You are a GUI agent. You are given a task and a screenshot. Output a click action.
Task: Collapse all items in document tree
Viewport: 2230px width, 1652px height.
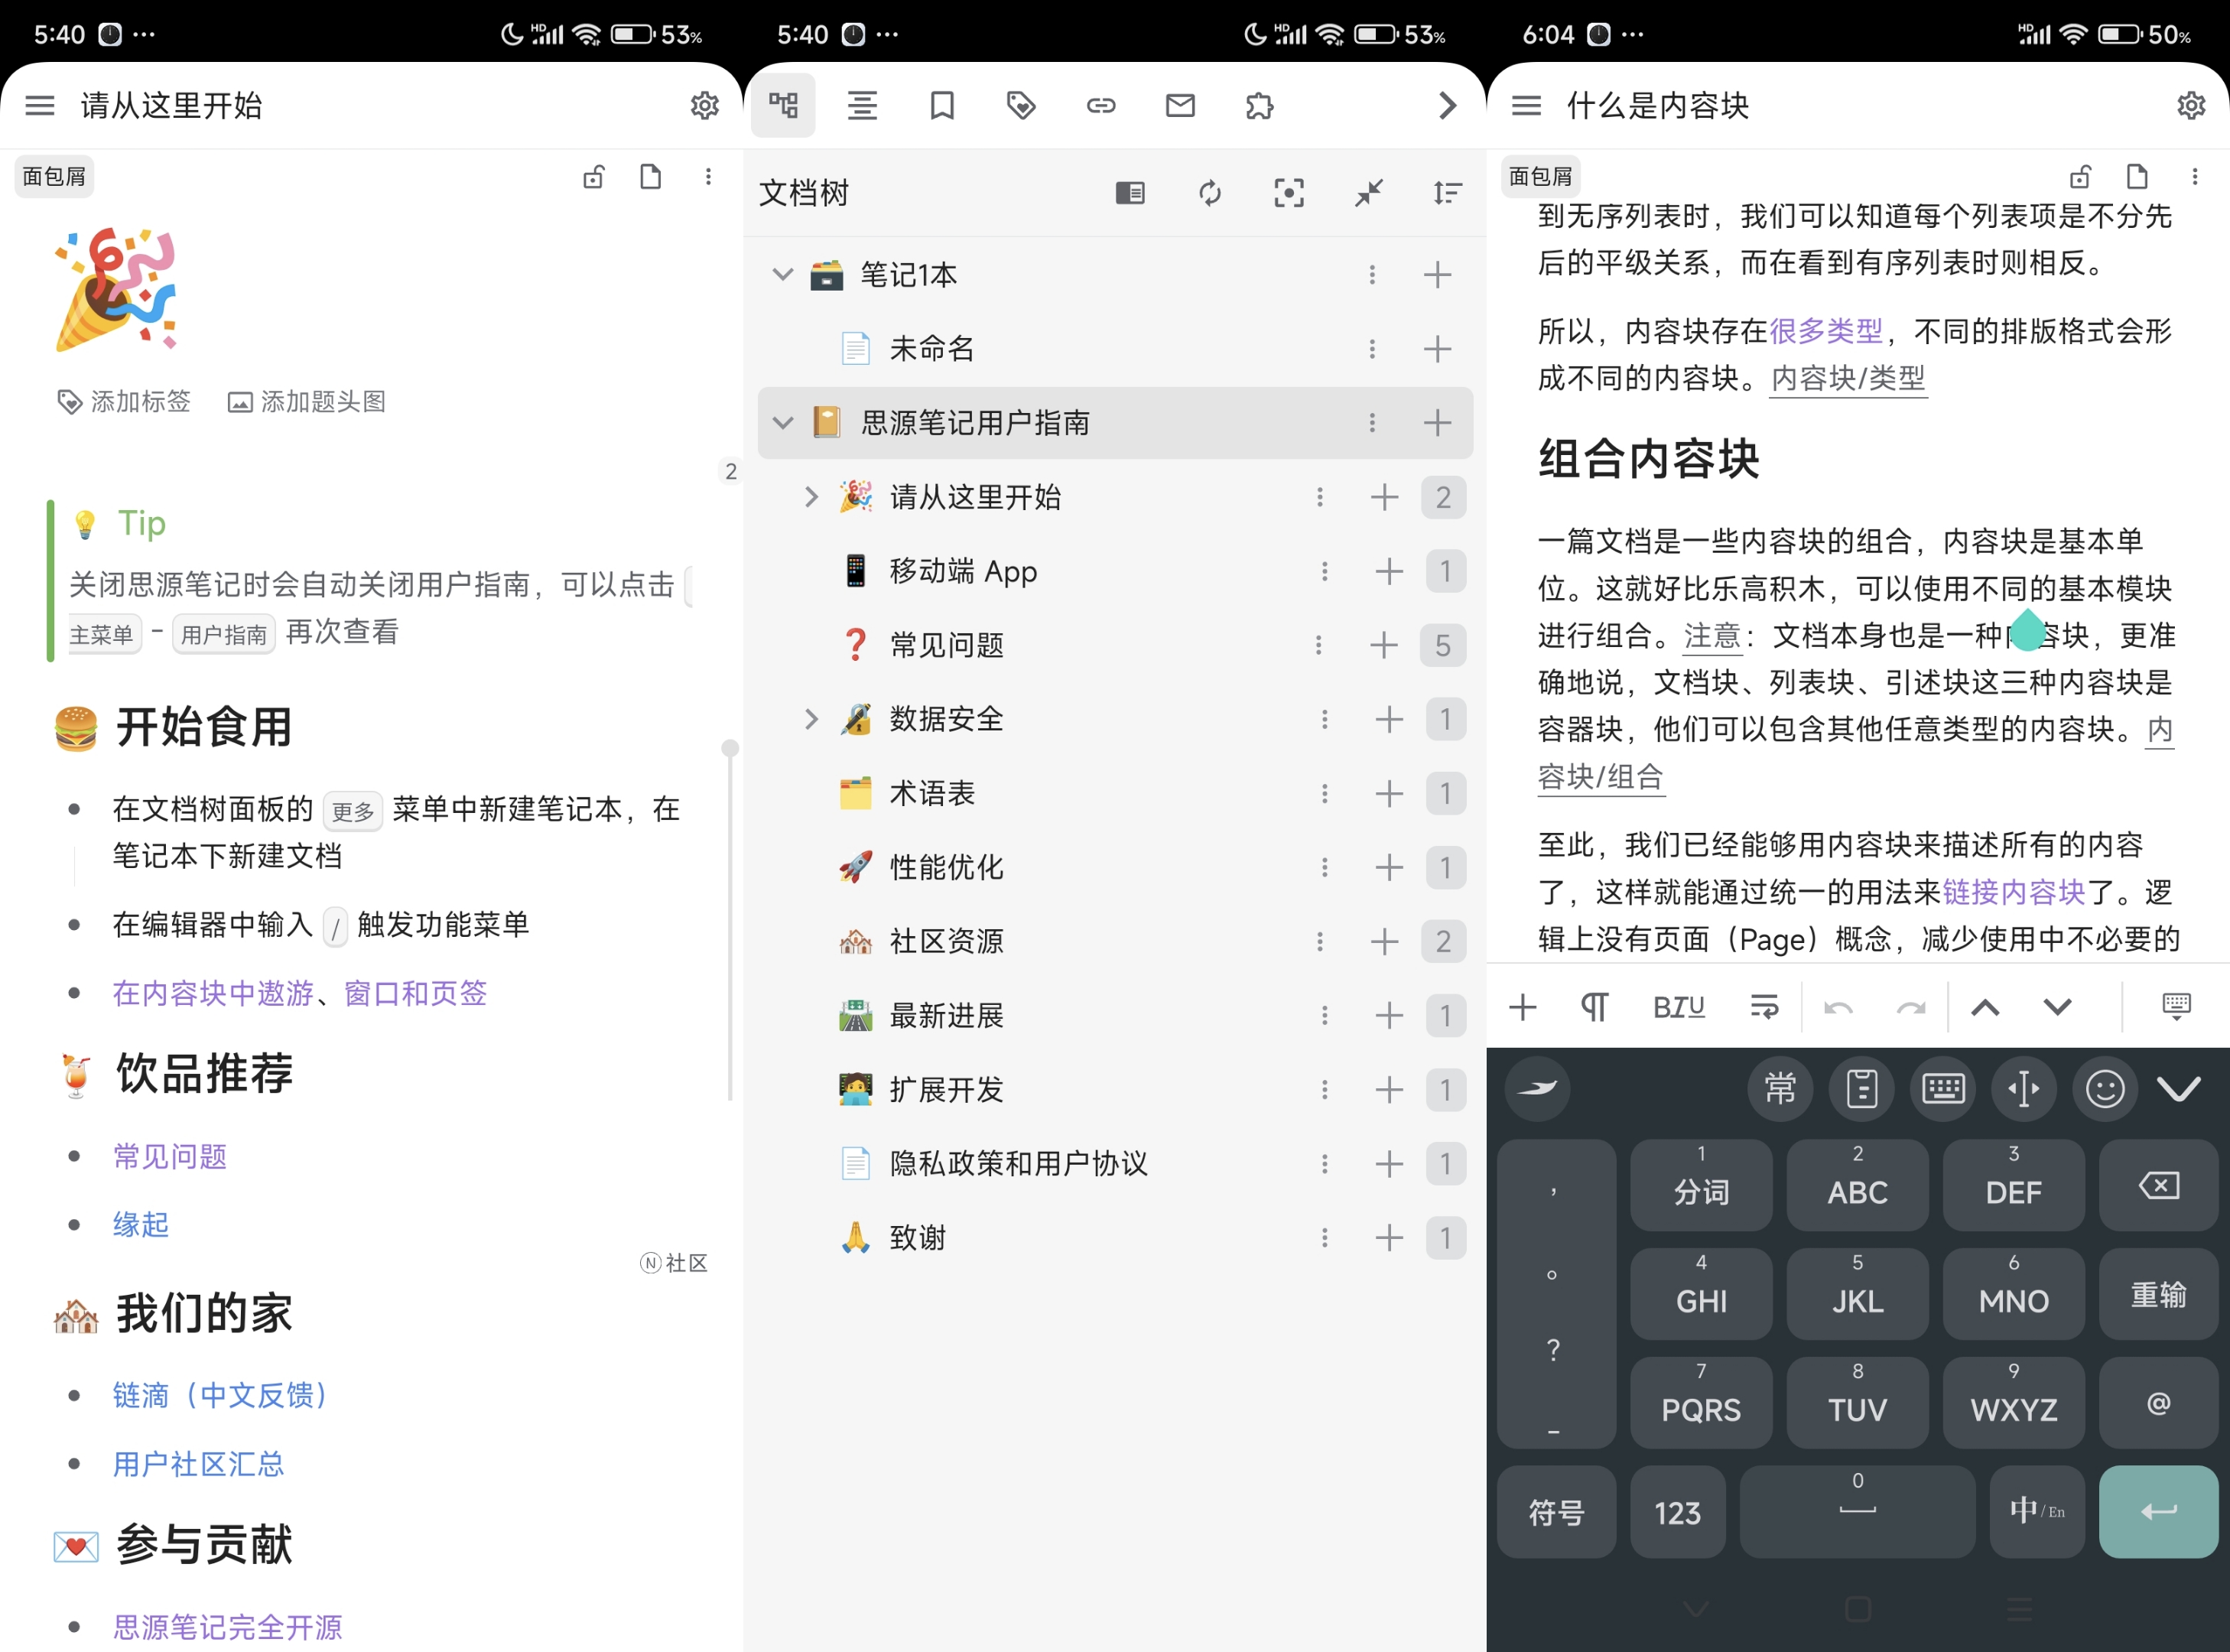pyautogui.click(x=1368, y=193)
